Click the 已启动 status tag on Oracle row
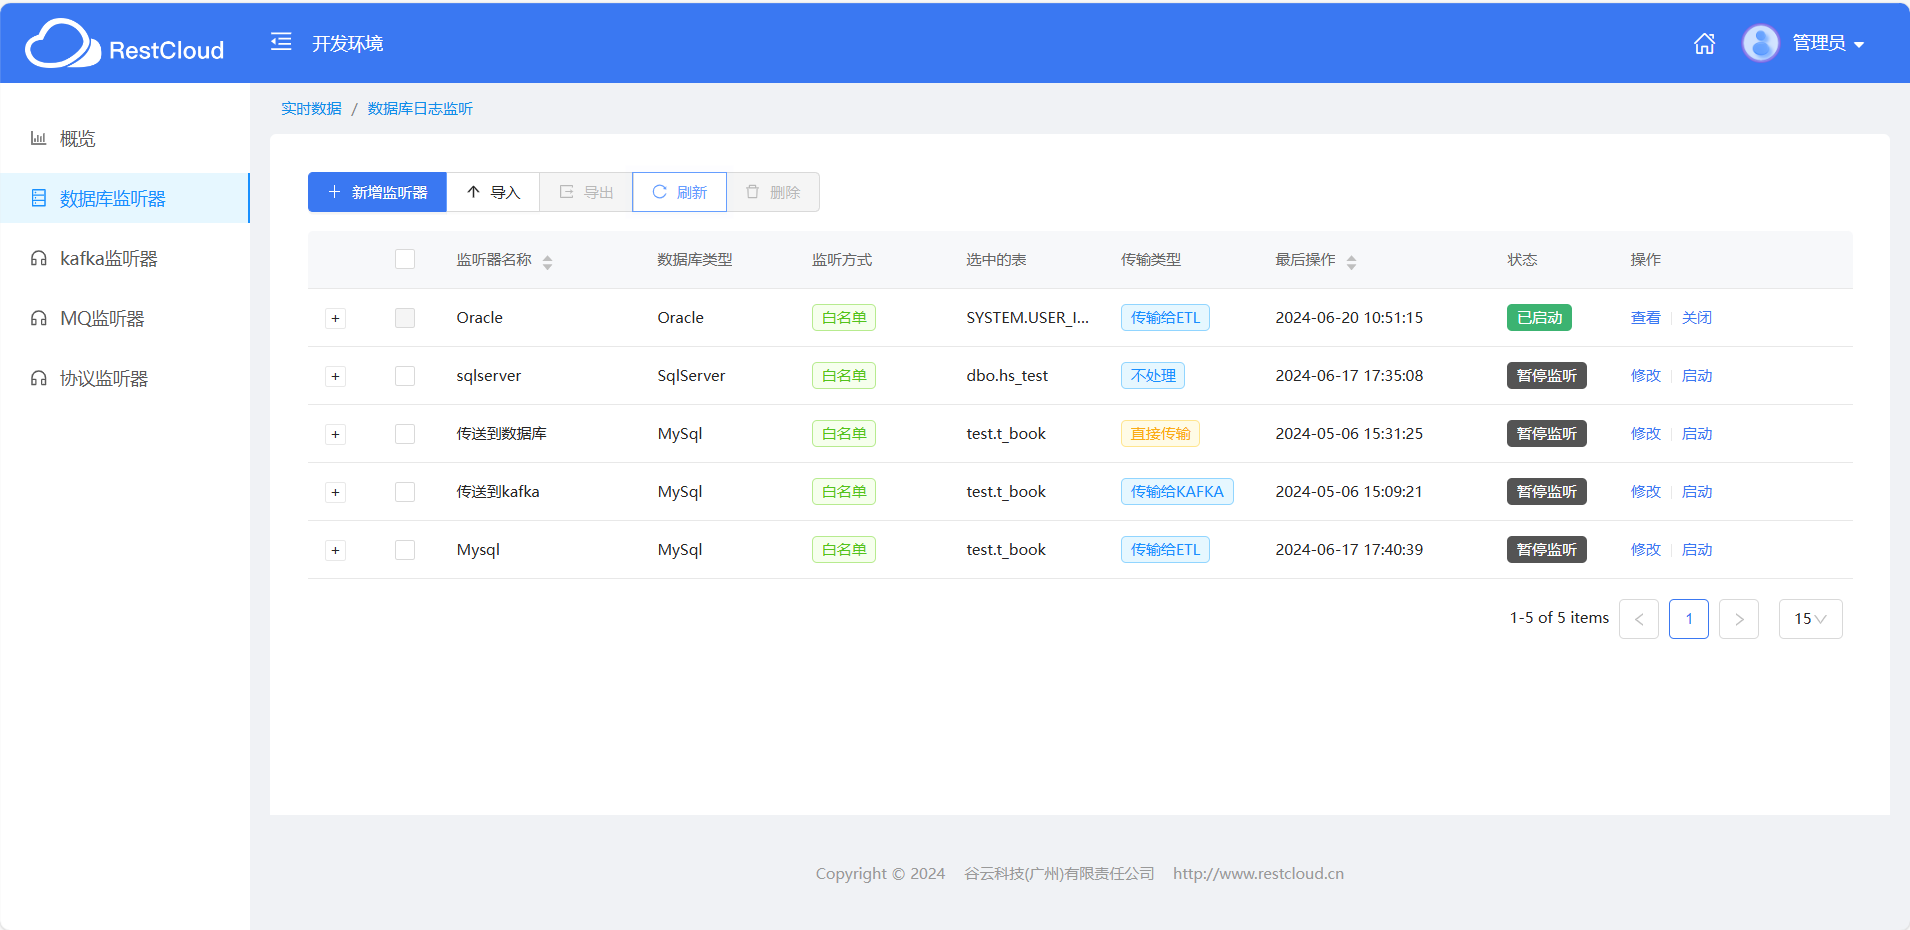 (x=1539, y=317)
